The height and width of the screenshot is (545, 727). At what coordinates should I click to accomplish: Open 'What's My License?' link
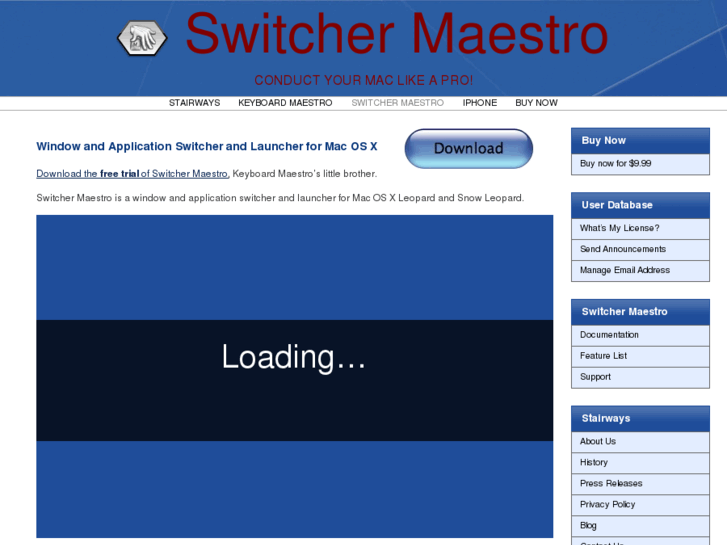640,229
